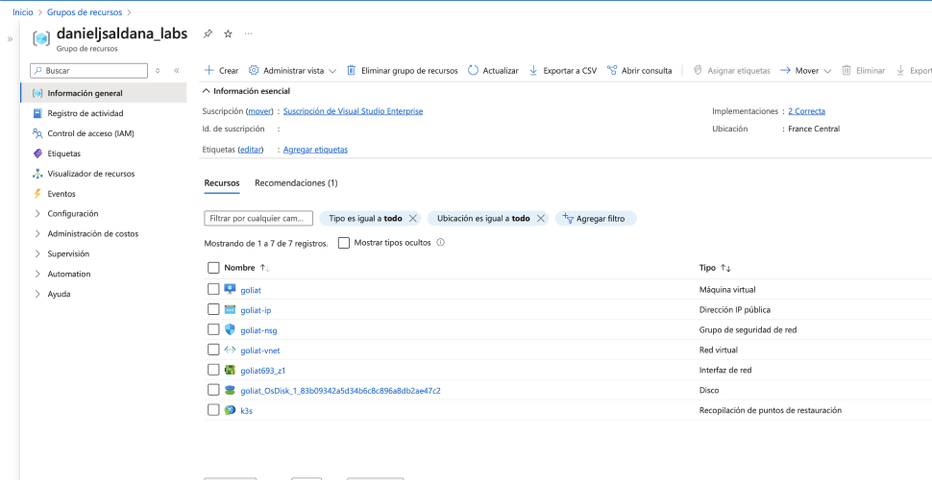Check the k3s row checkbox

point(213,410)
